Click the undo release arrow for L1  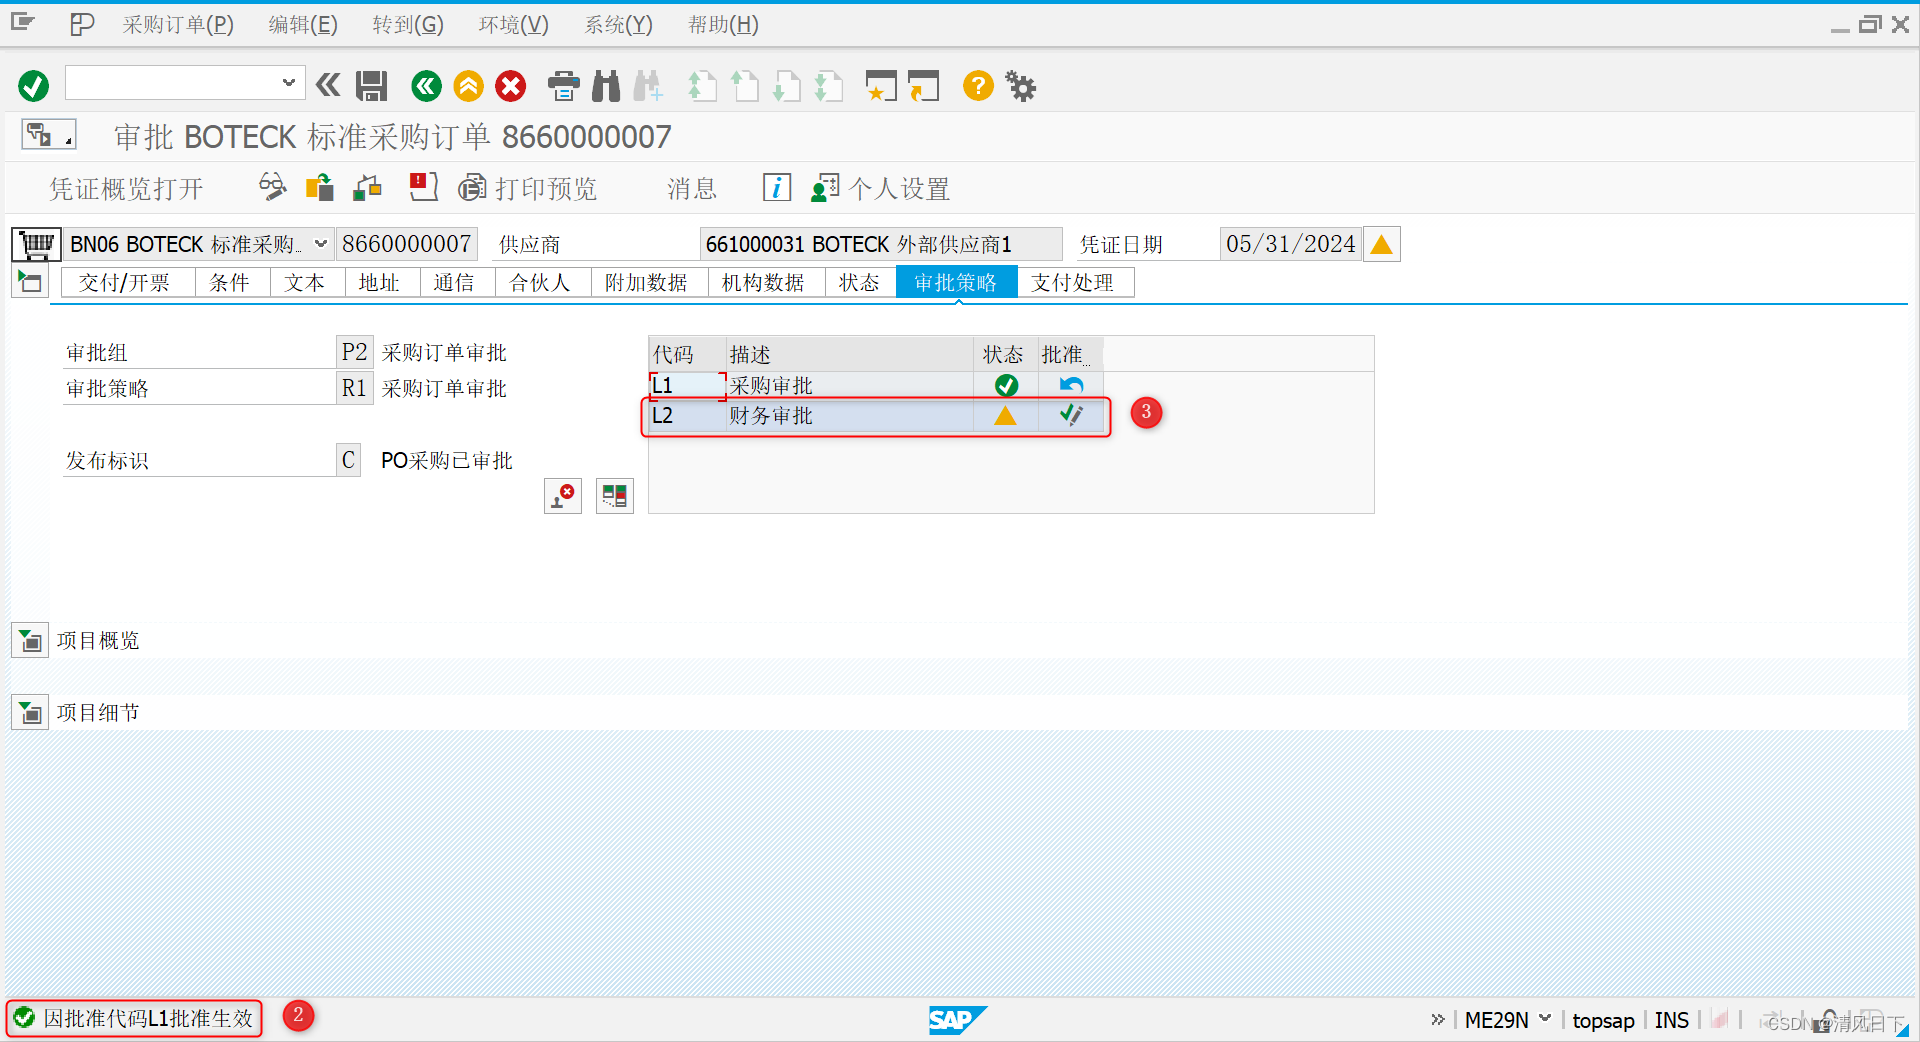click(1071, 385)
